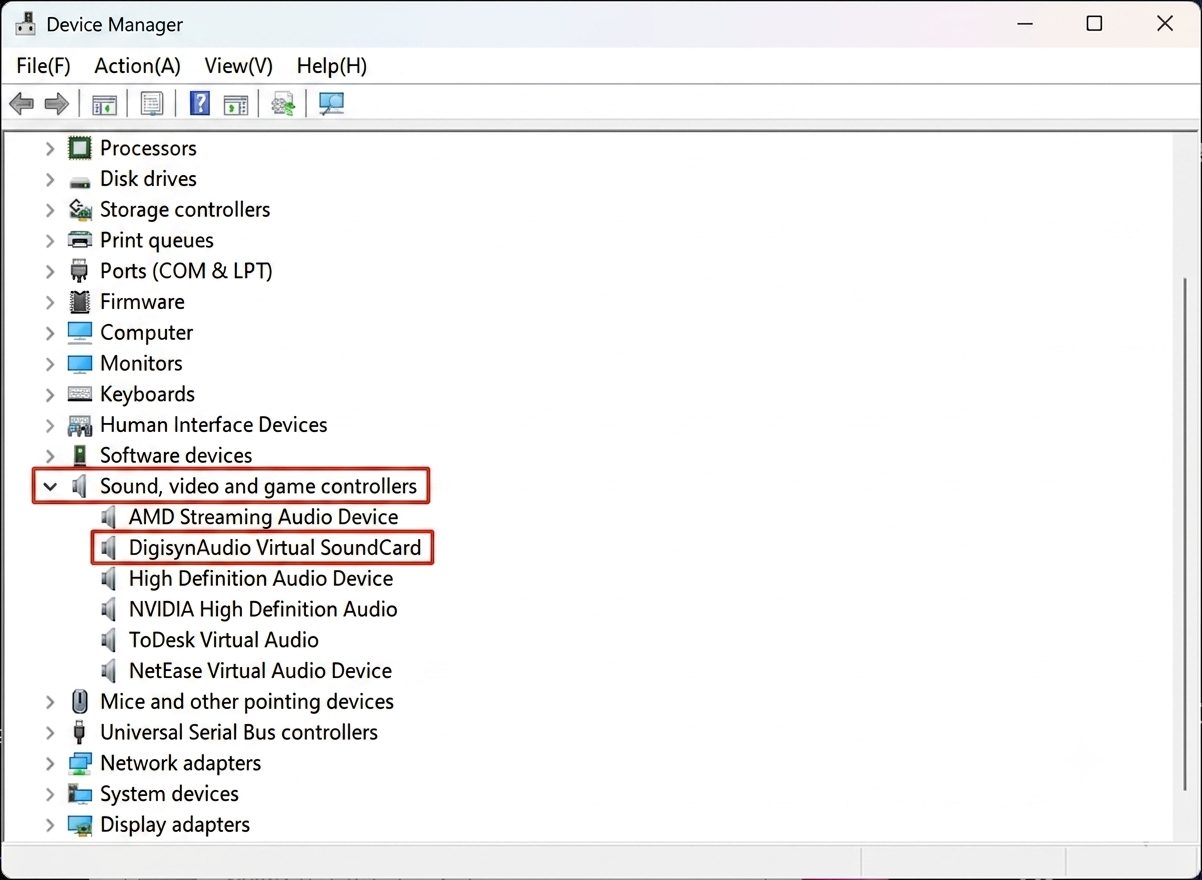Expand the Ports (COM & LPT) category
Viewport: 1202px width, 880px height.
49,271
